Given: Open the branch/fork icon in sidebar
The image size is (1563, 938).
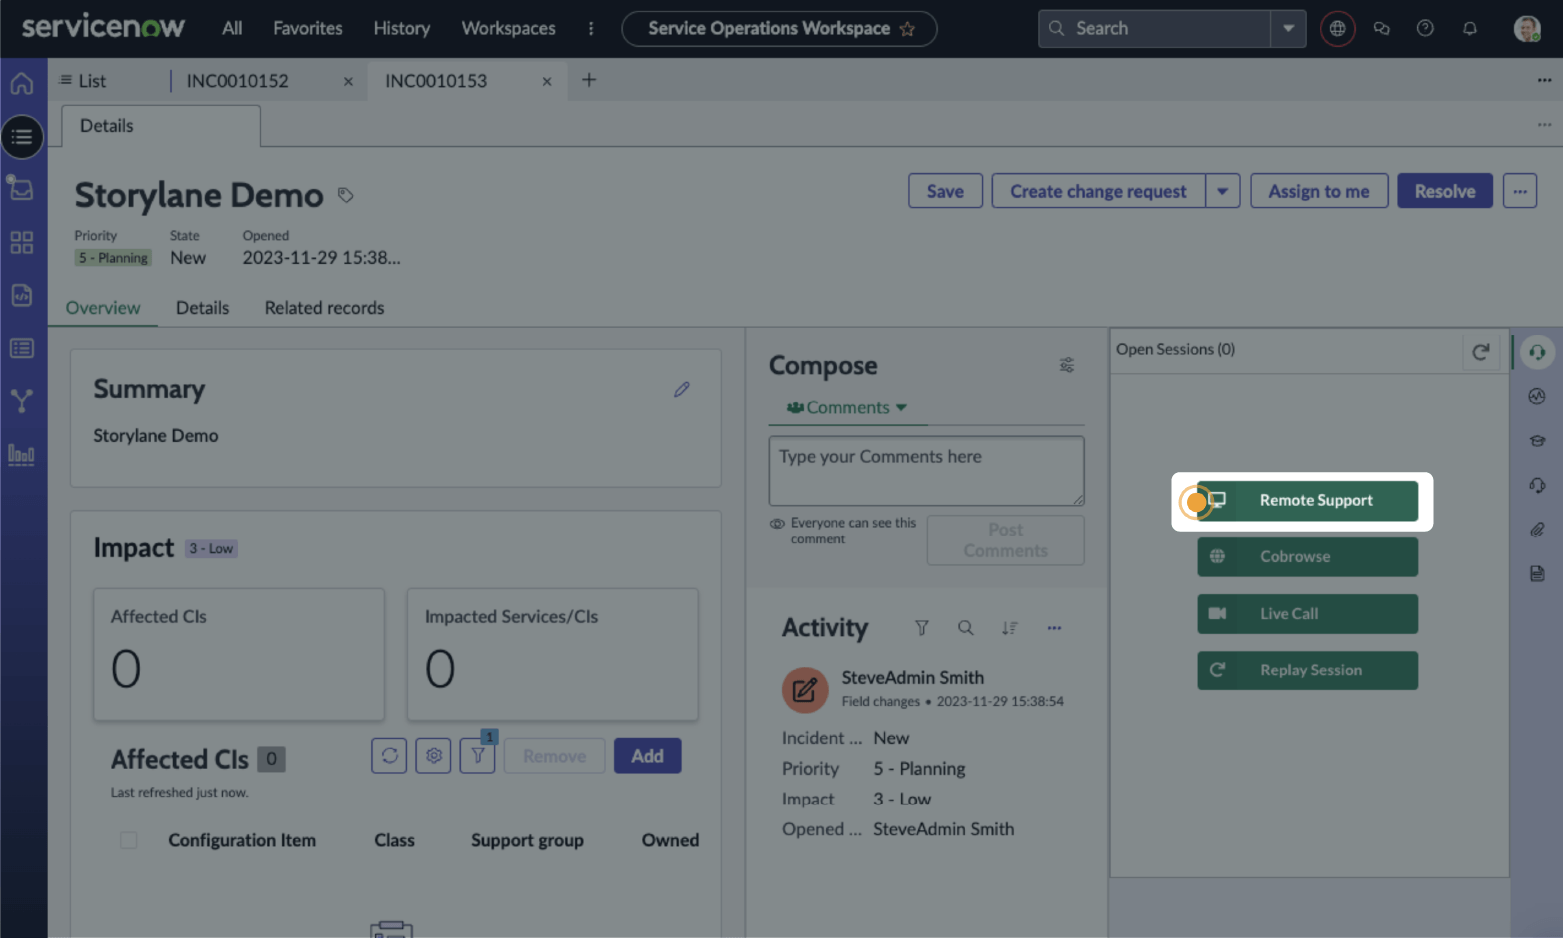Looking at the screenshot, I should [21, 401].
